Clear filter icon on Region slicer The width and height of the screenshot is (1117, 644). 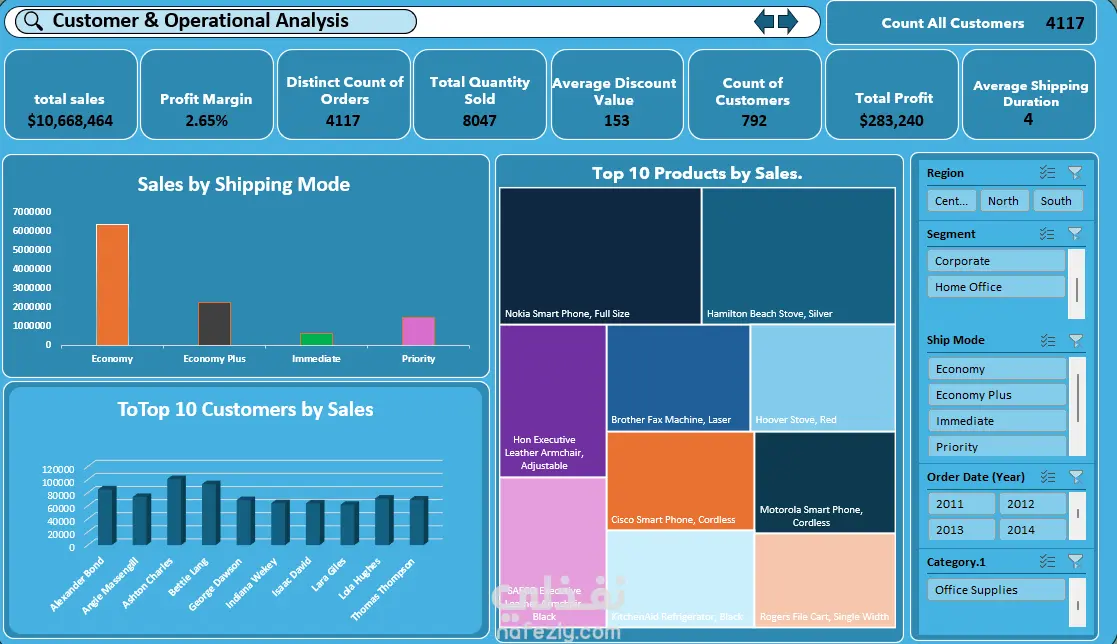click(1075, 172)
